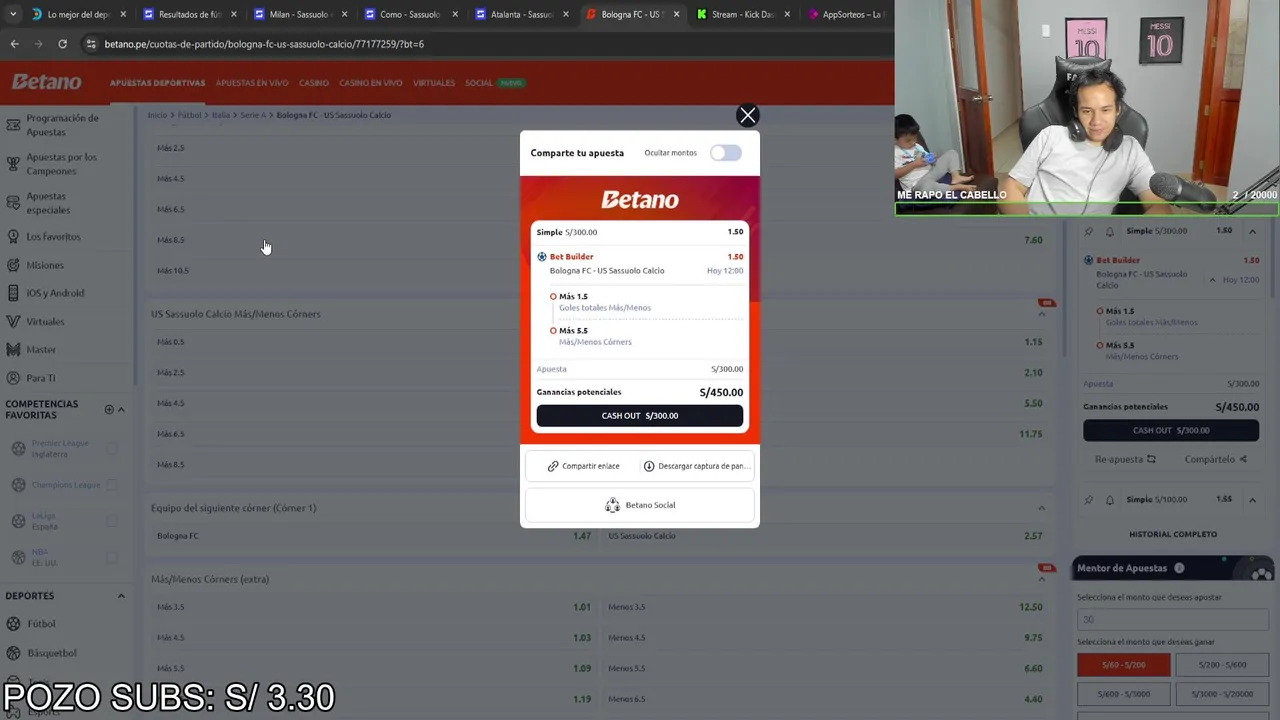
Task: Select the S/60 - S/200 winnings range
Action: pos(1123,665)
